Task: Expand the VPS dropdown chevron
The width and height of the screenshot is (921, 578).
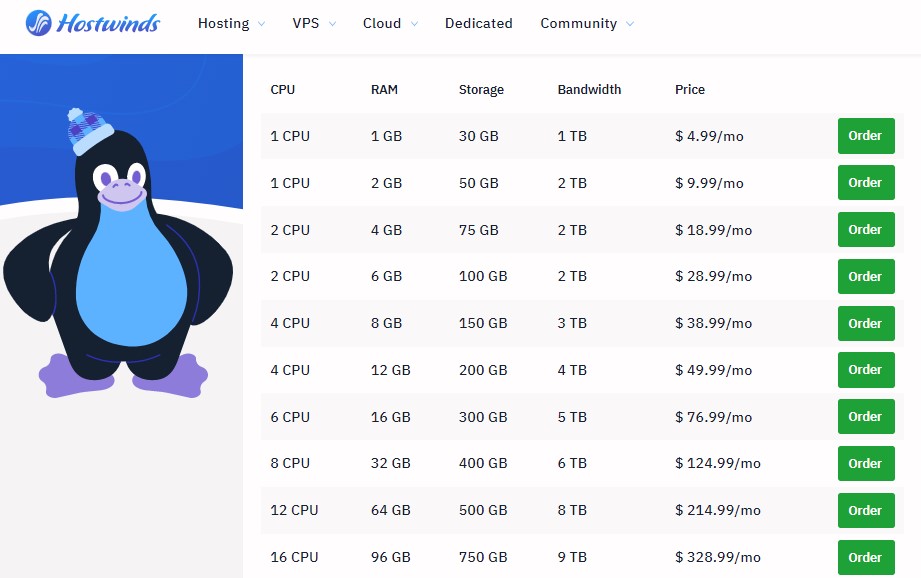Action: (x=332, y=24)
